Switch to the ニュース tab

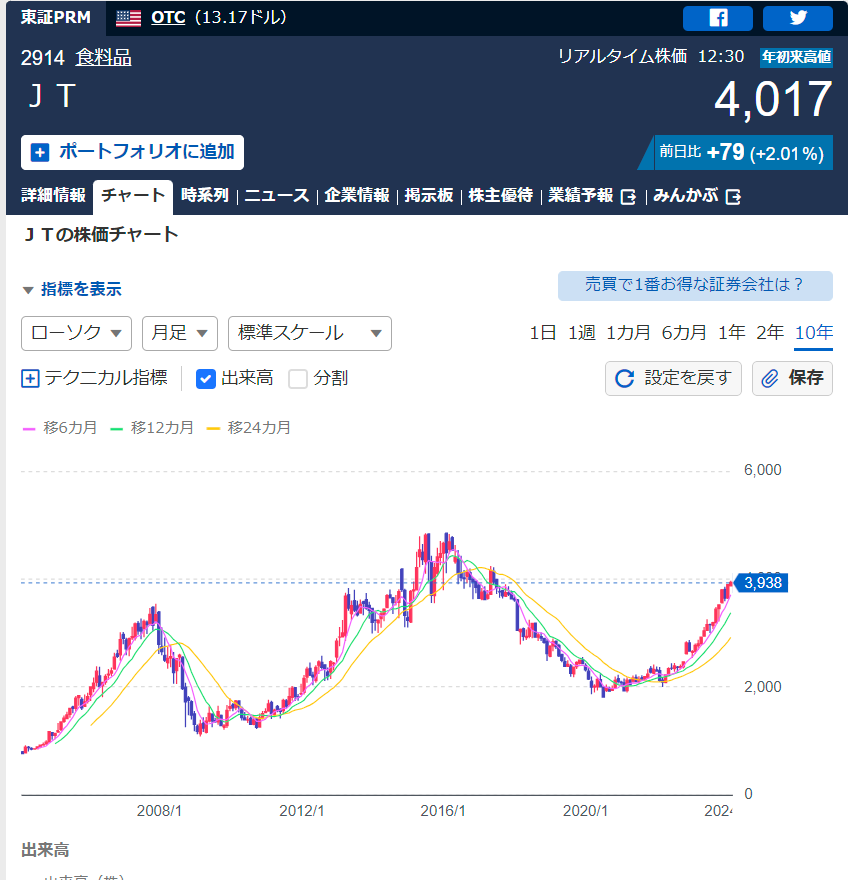[x=277, y=196]
